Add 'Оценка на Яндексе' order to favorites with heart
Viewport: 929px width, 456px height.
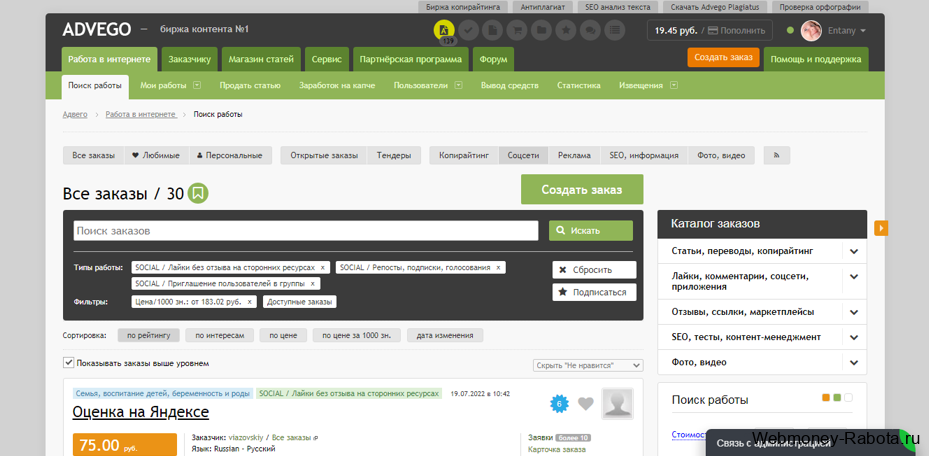pyautogui.click(x=585, y=404)
